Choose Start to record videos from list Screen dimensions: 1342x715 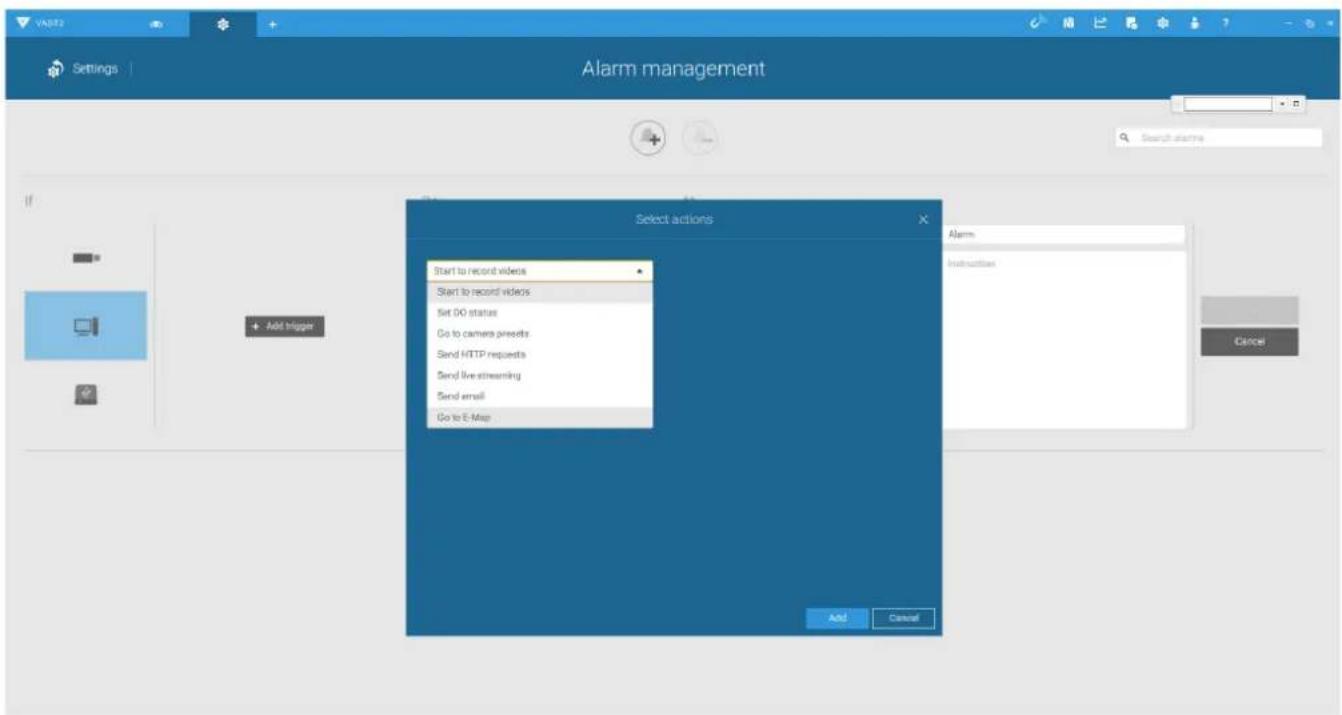540,292
